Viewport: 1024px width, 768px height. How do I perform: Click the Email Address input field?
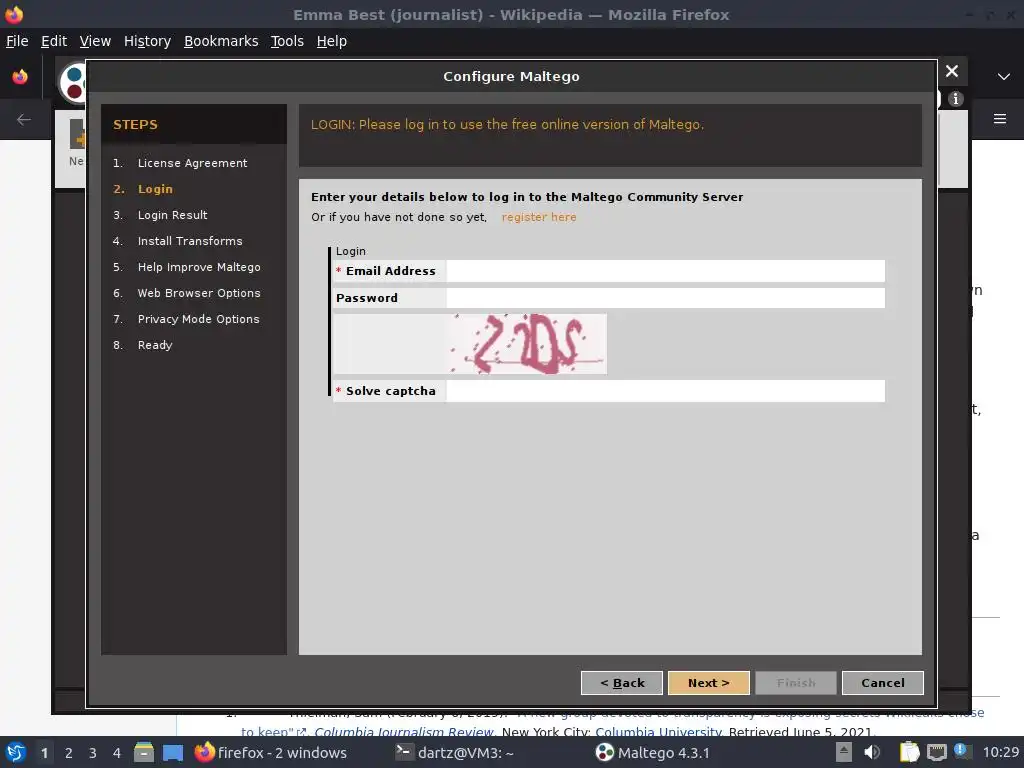pos(665,271)
